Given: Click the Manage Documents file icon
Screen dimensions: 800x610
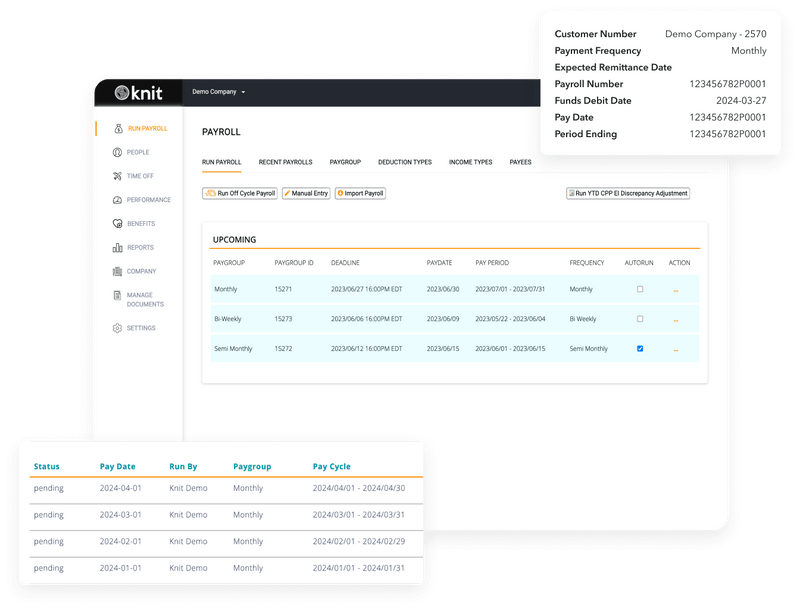Looking at the screenshot, I should click(x=116, y=295).
